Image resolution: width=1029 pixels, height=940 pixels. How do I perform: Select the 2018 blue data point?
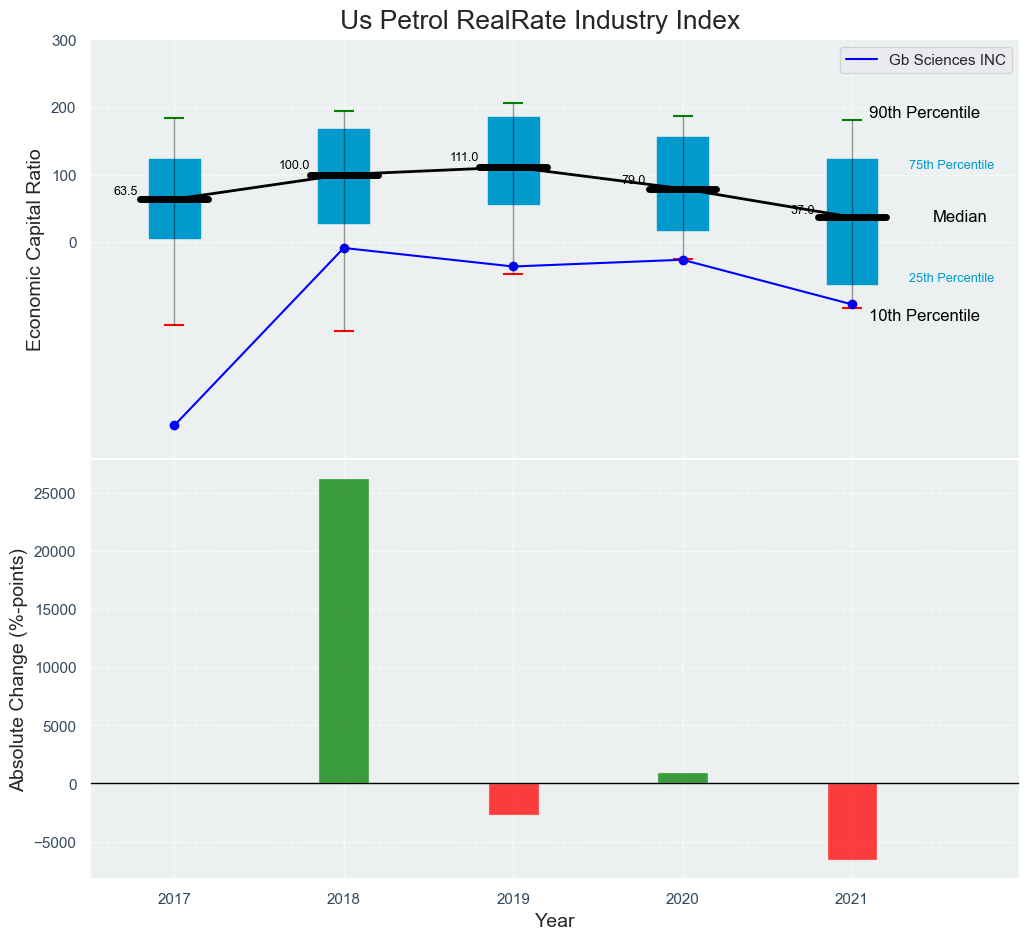[344, 248]
